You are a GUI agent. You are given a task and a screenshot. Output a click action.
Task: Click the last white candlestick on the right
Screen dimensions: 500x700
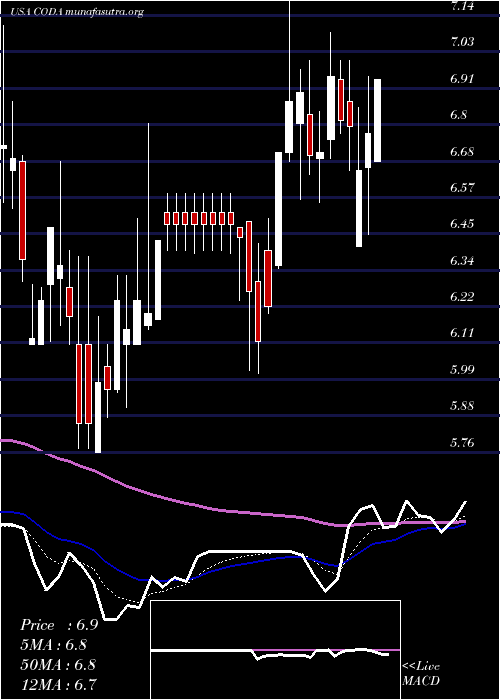tap(377, 120)
